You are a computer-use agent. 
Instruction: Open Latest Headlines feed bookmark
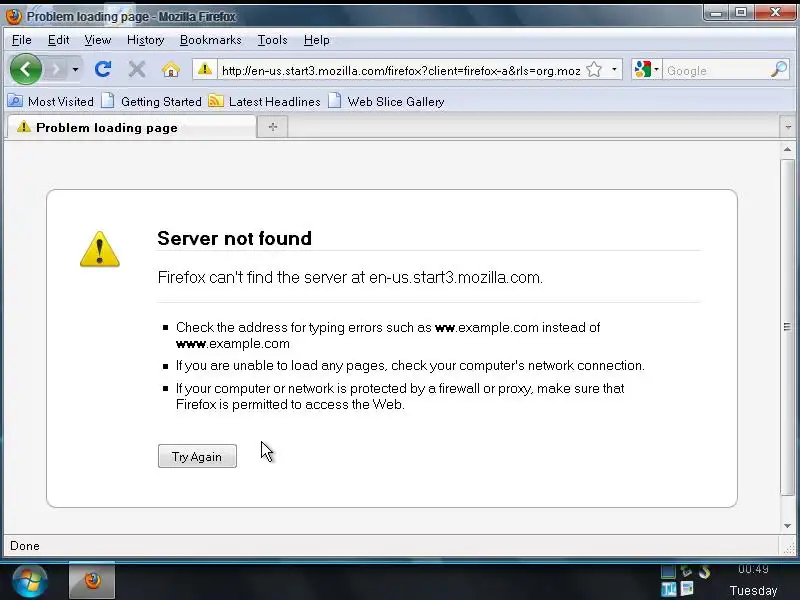pyautogui.click(x=264, y=102)
